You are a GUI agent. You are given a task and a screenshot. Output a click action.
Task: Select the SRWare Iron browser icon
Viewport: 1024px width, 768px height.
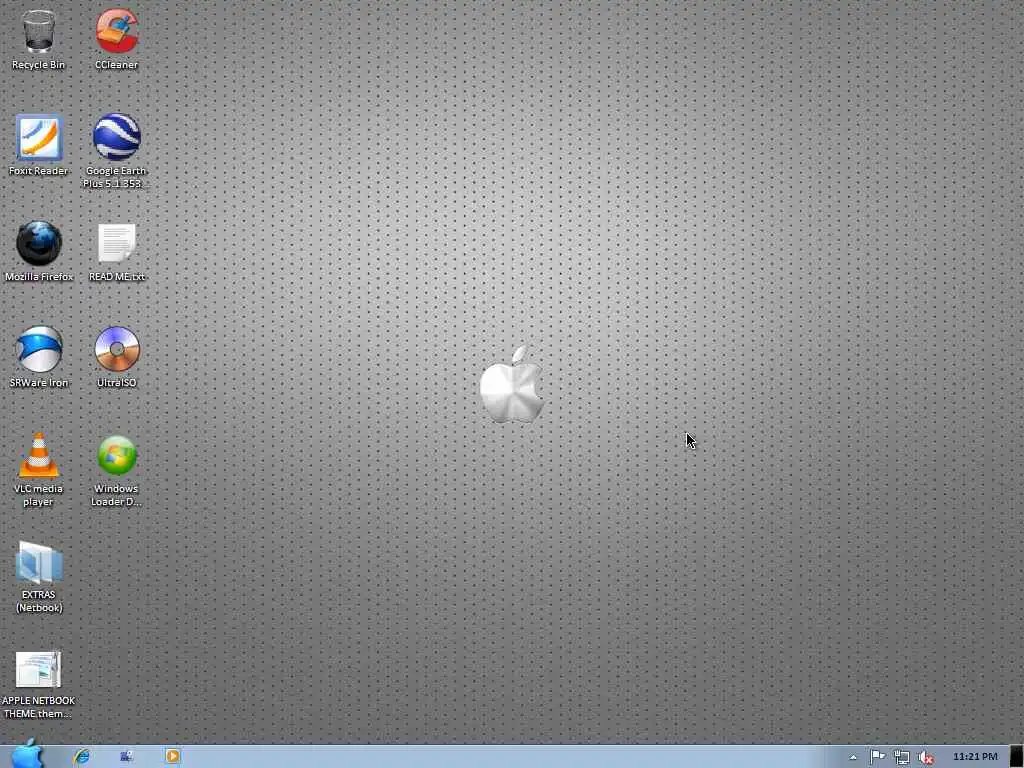39,357
